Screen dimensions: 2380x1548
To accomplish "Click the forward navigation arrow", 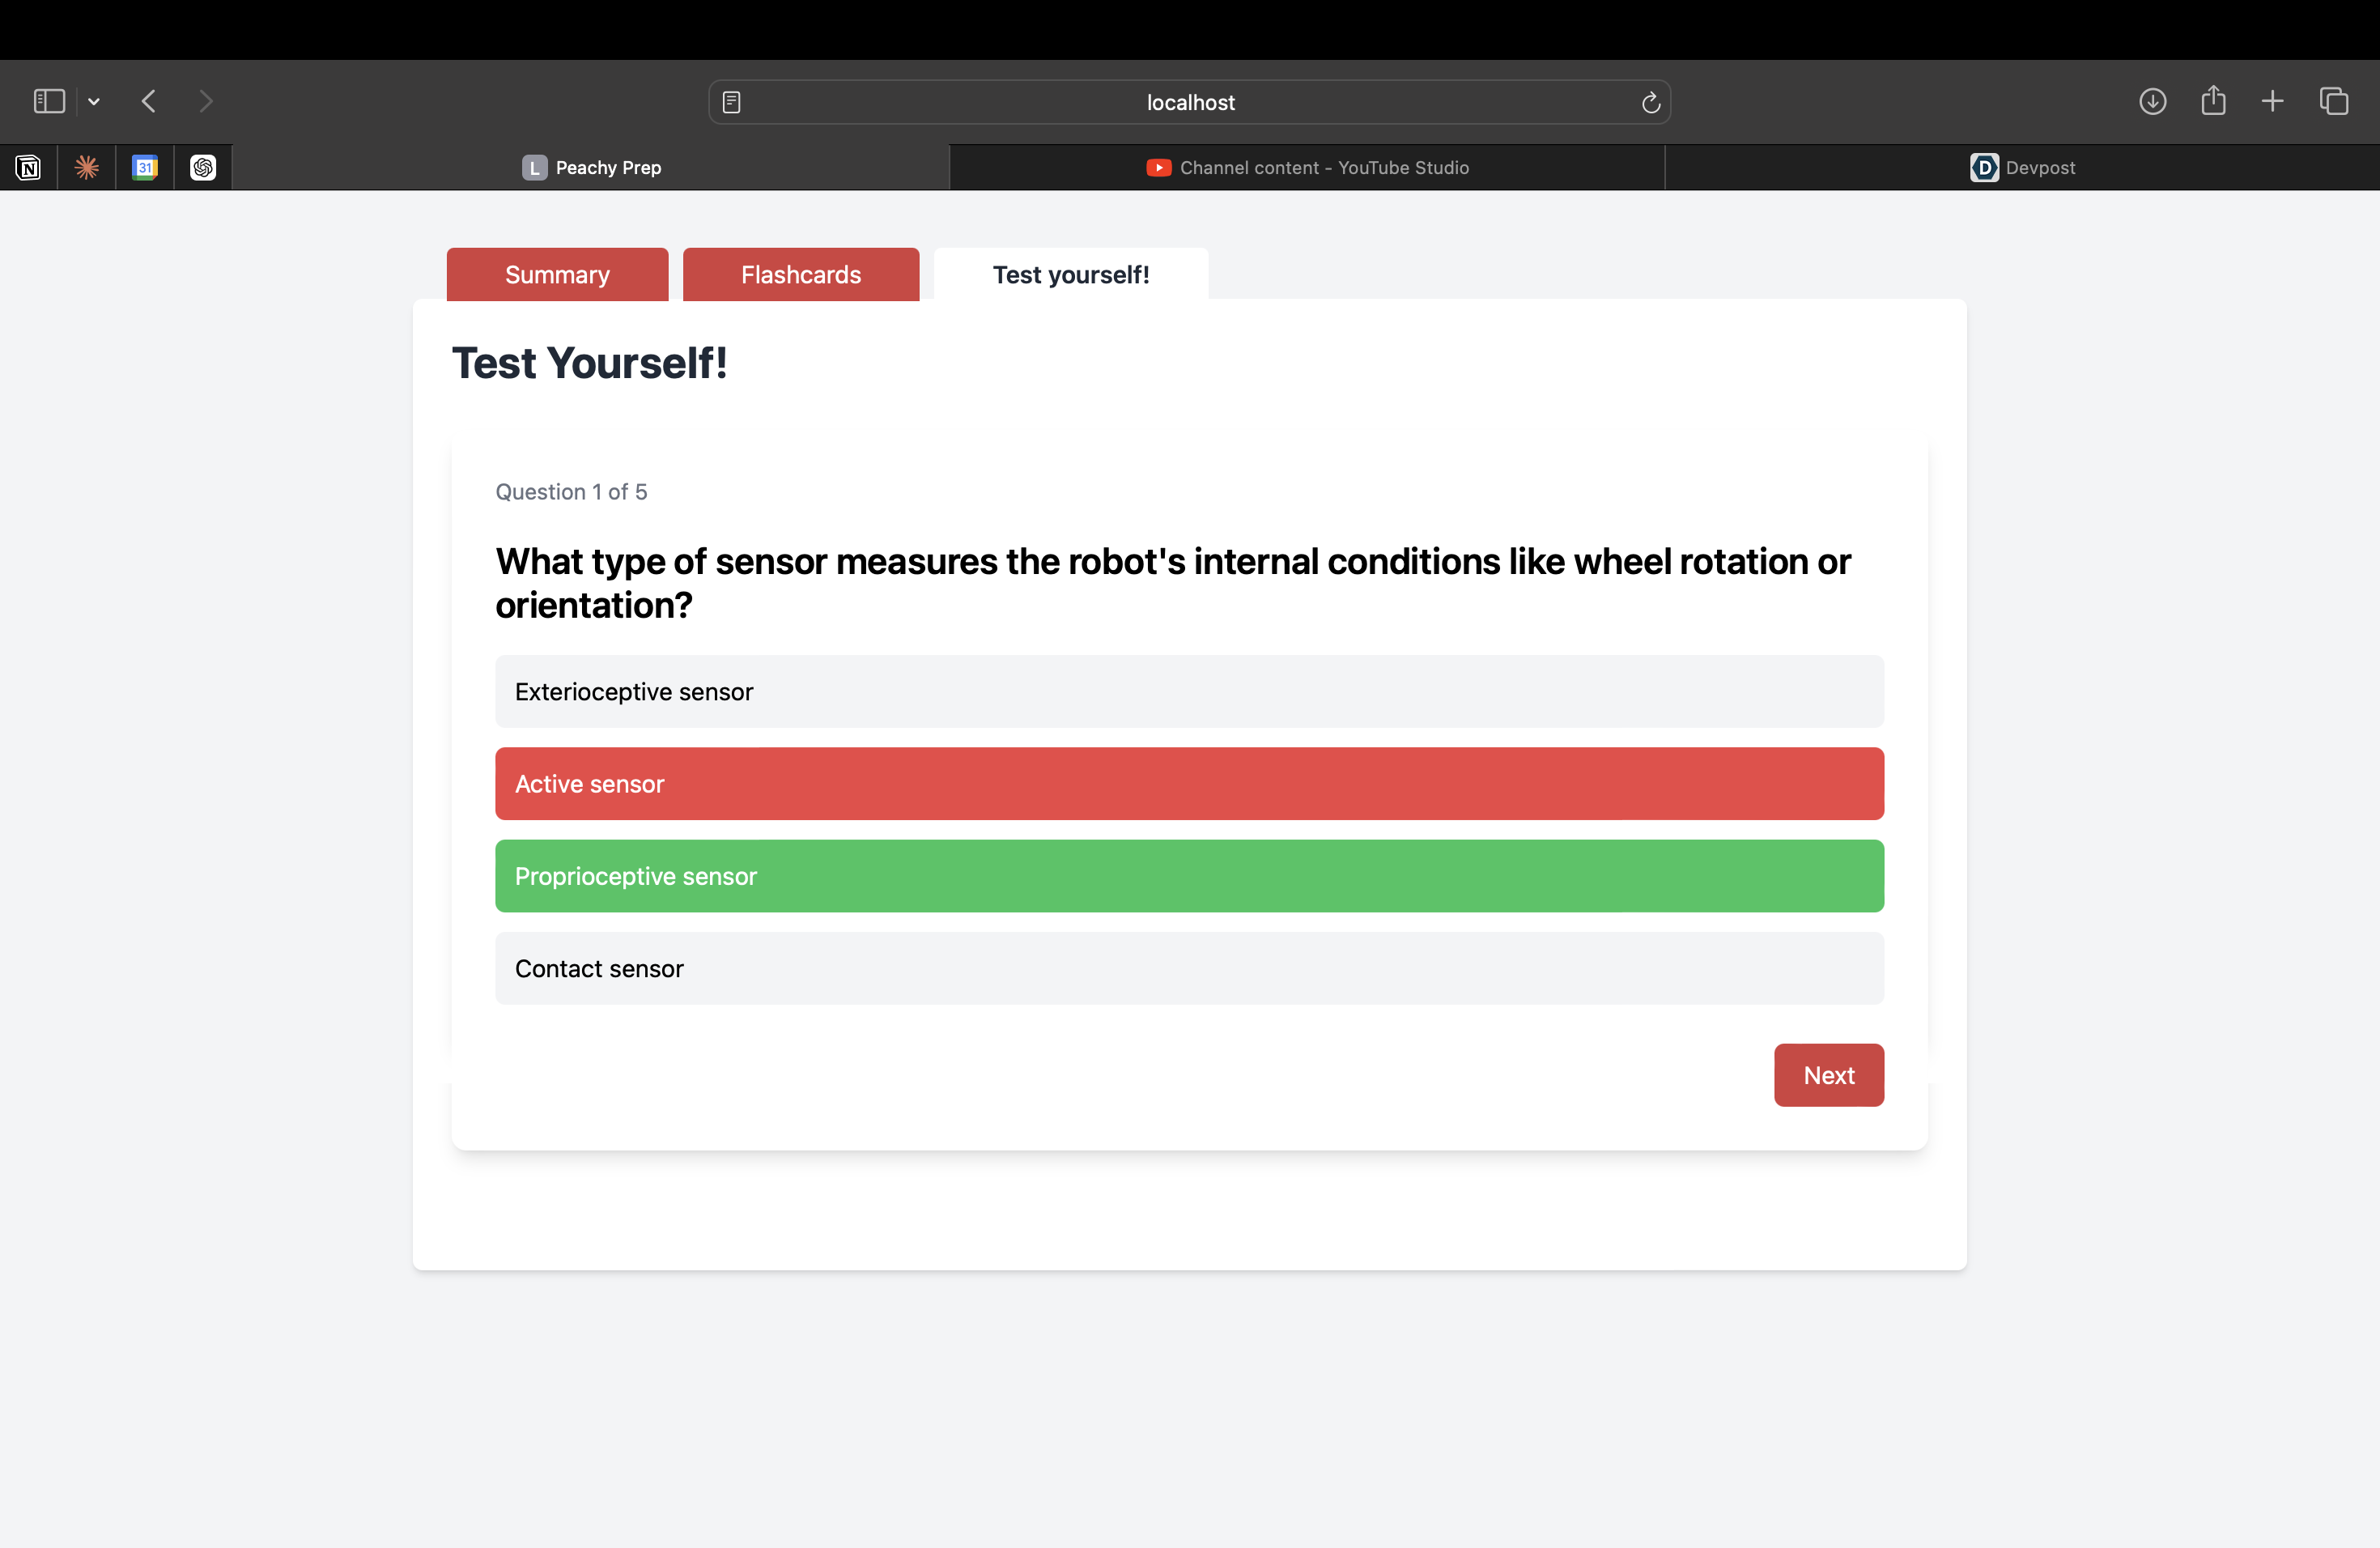I will pos(206,101).
